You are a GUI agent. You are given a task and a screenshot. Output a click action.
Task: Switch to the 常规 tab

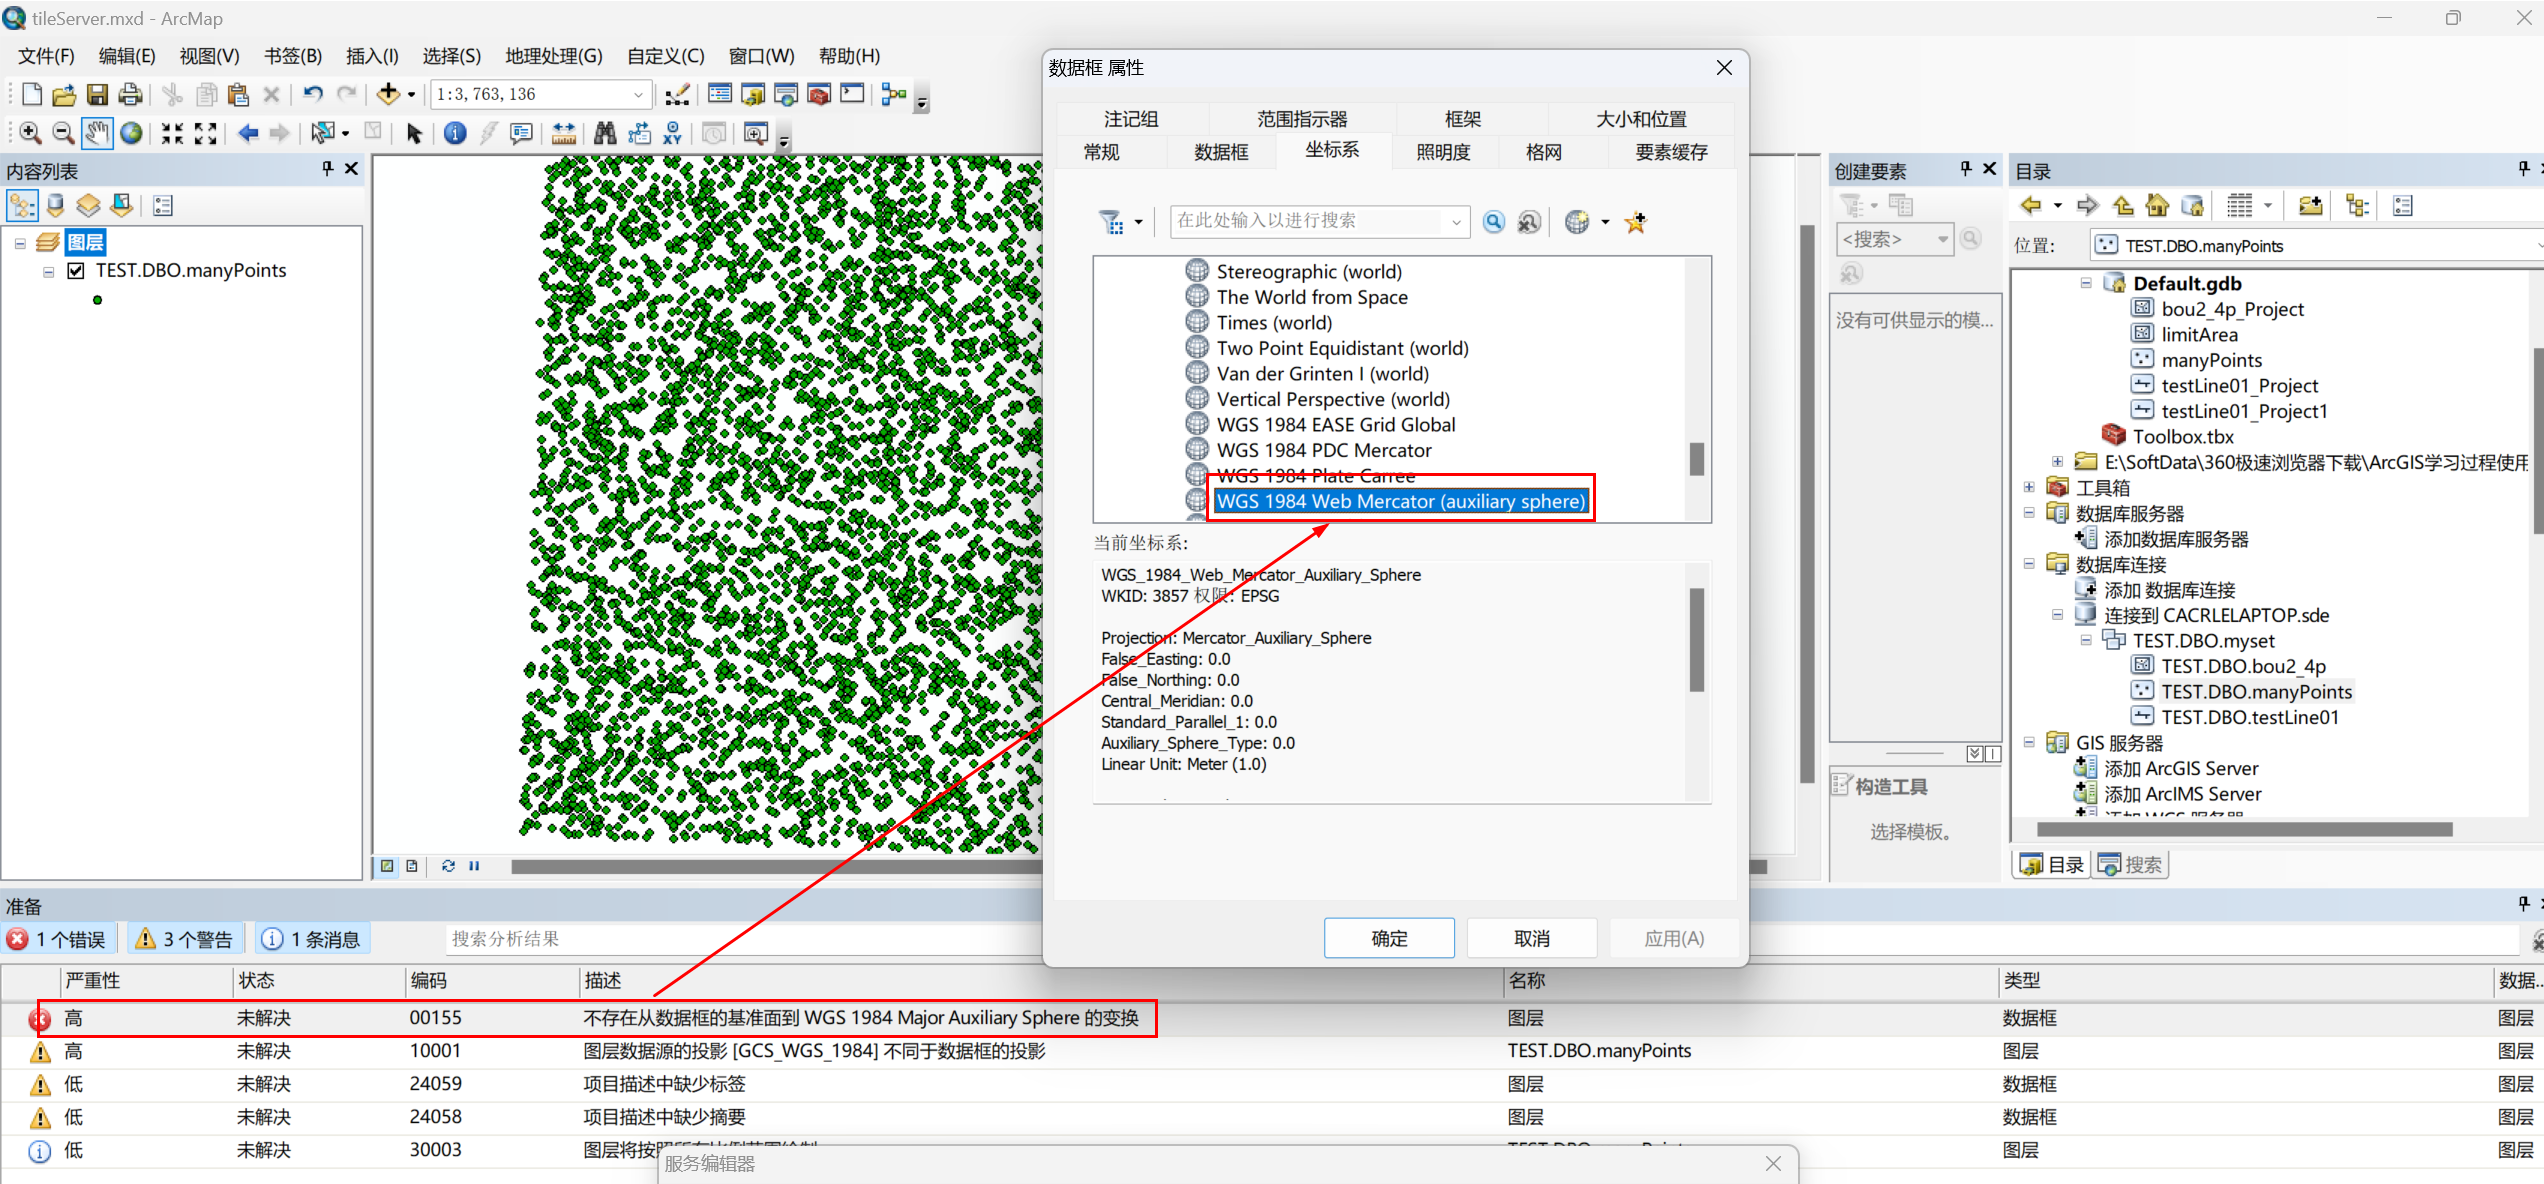[1100, 151]
